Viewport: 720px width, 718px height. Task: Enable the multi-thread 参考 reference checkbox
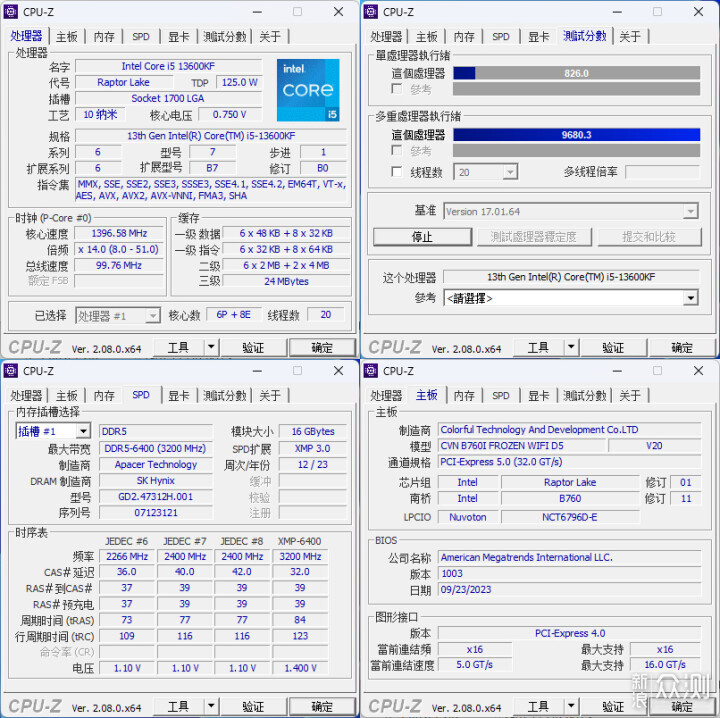pyautogui.click(x=397, y=151)
